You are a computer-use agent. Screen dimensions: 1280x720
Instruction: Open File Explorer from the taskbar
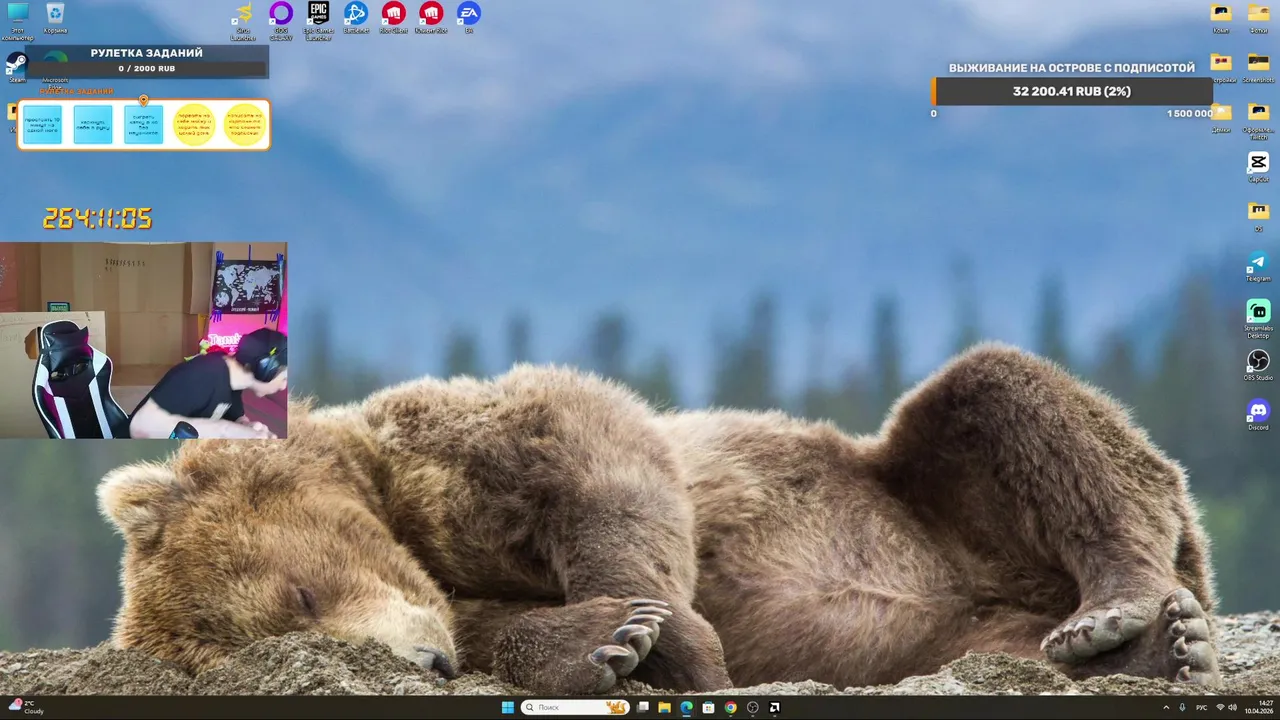coord(664,707)
